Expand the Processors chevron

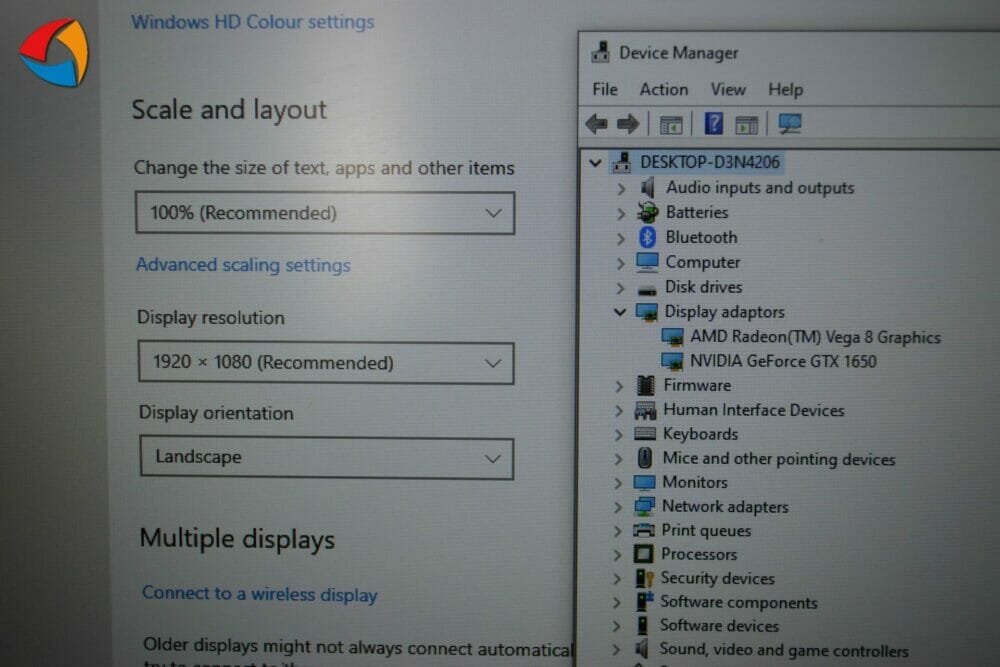617,555
